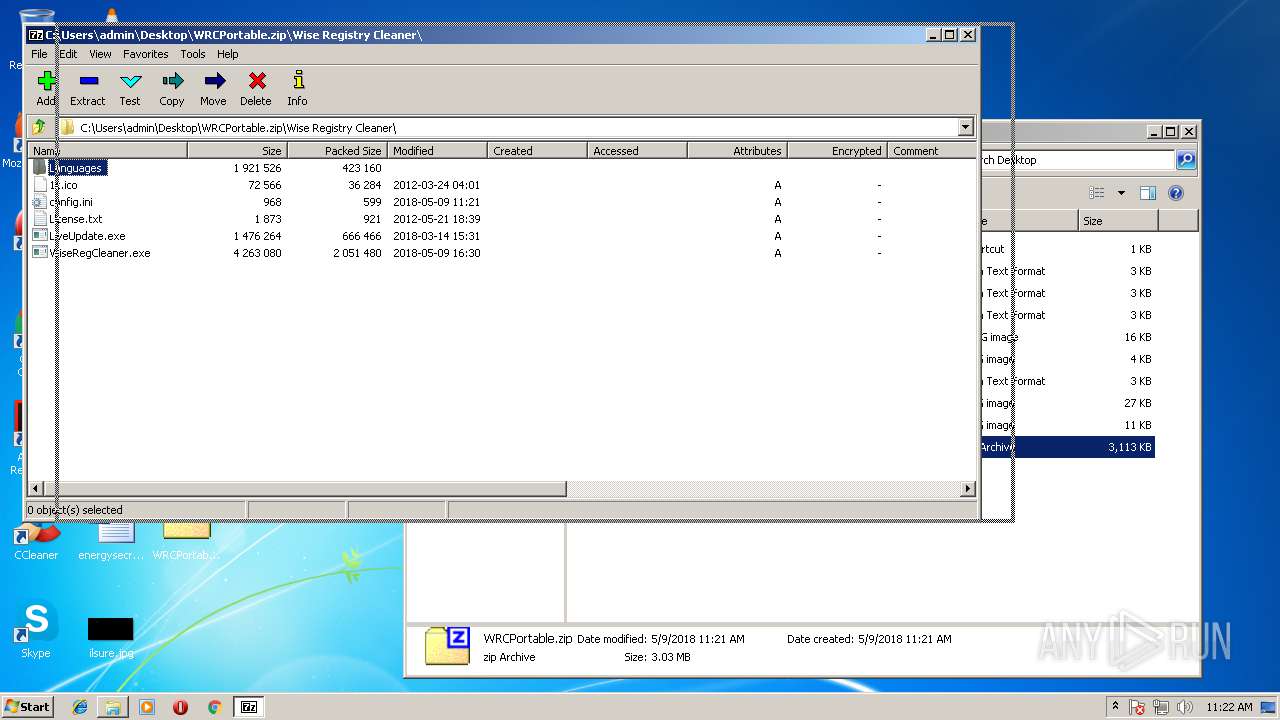1280x720 pixels.
Task: Select the License.txt row
Action: (x=502, y=218)
